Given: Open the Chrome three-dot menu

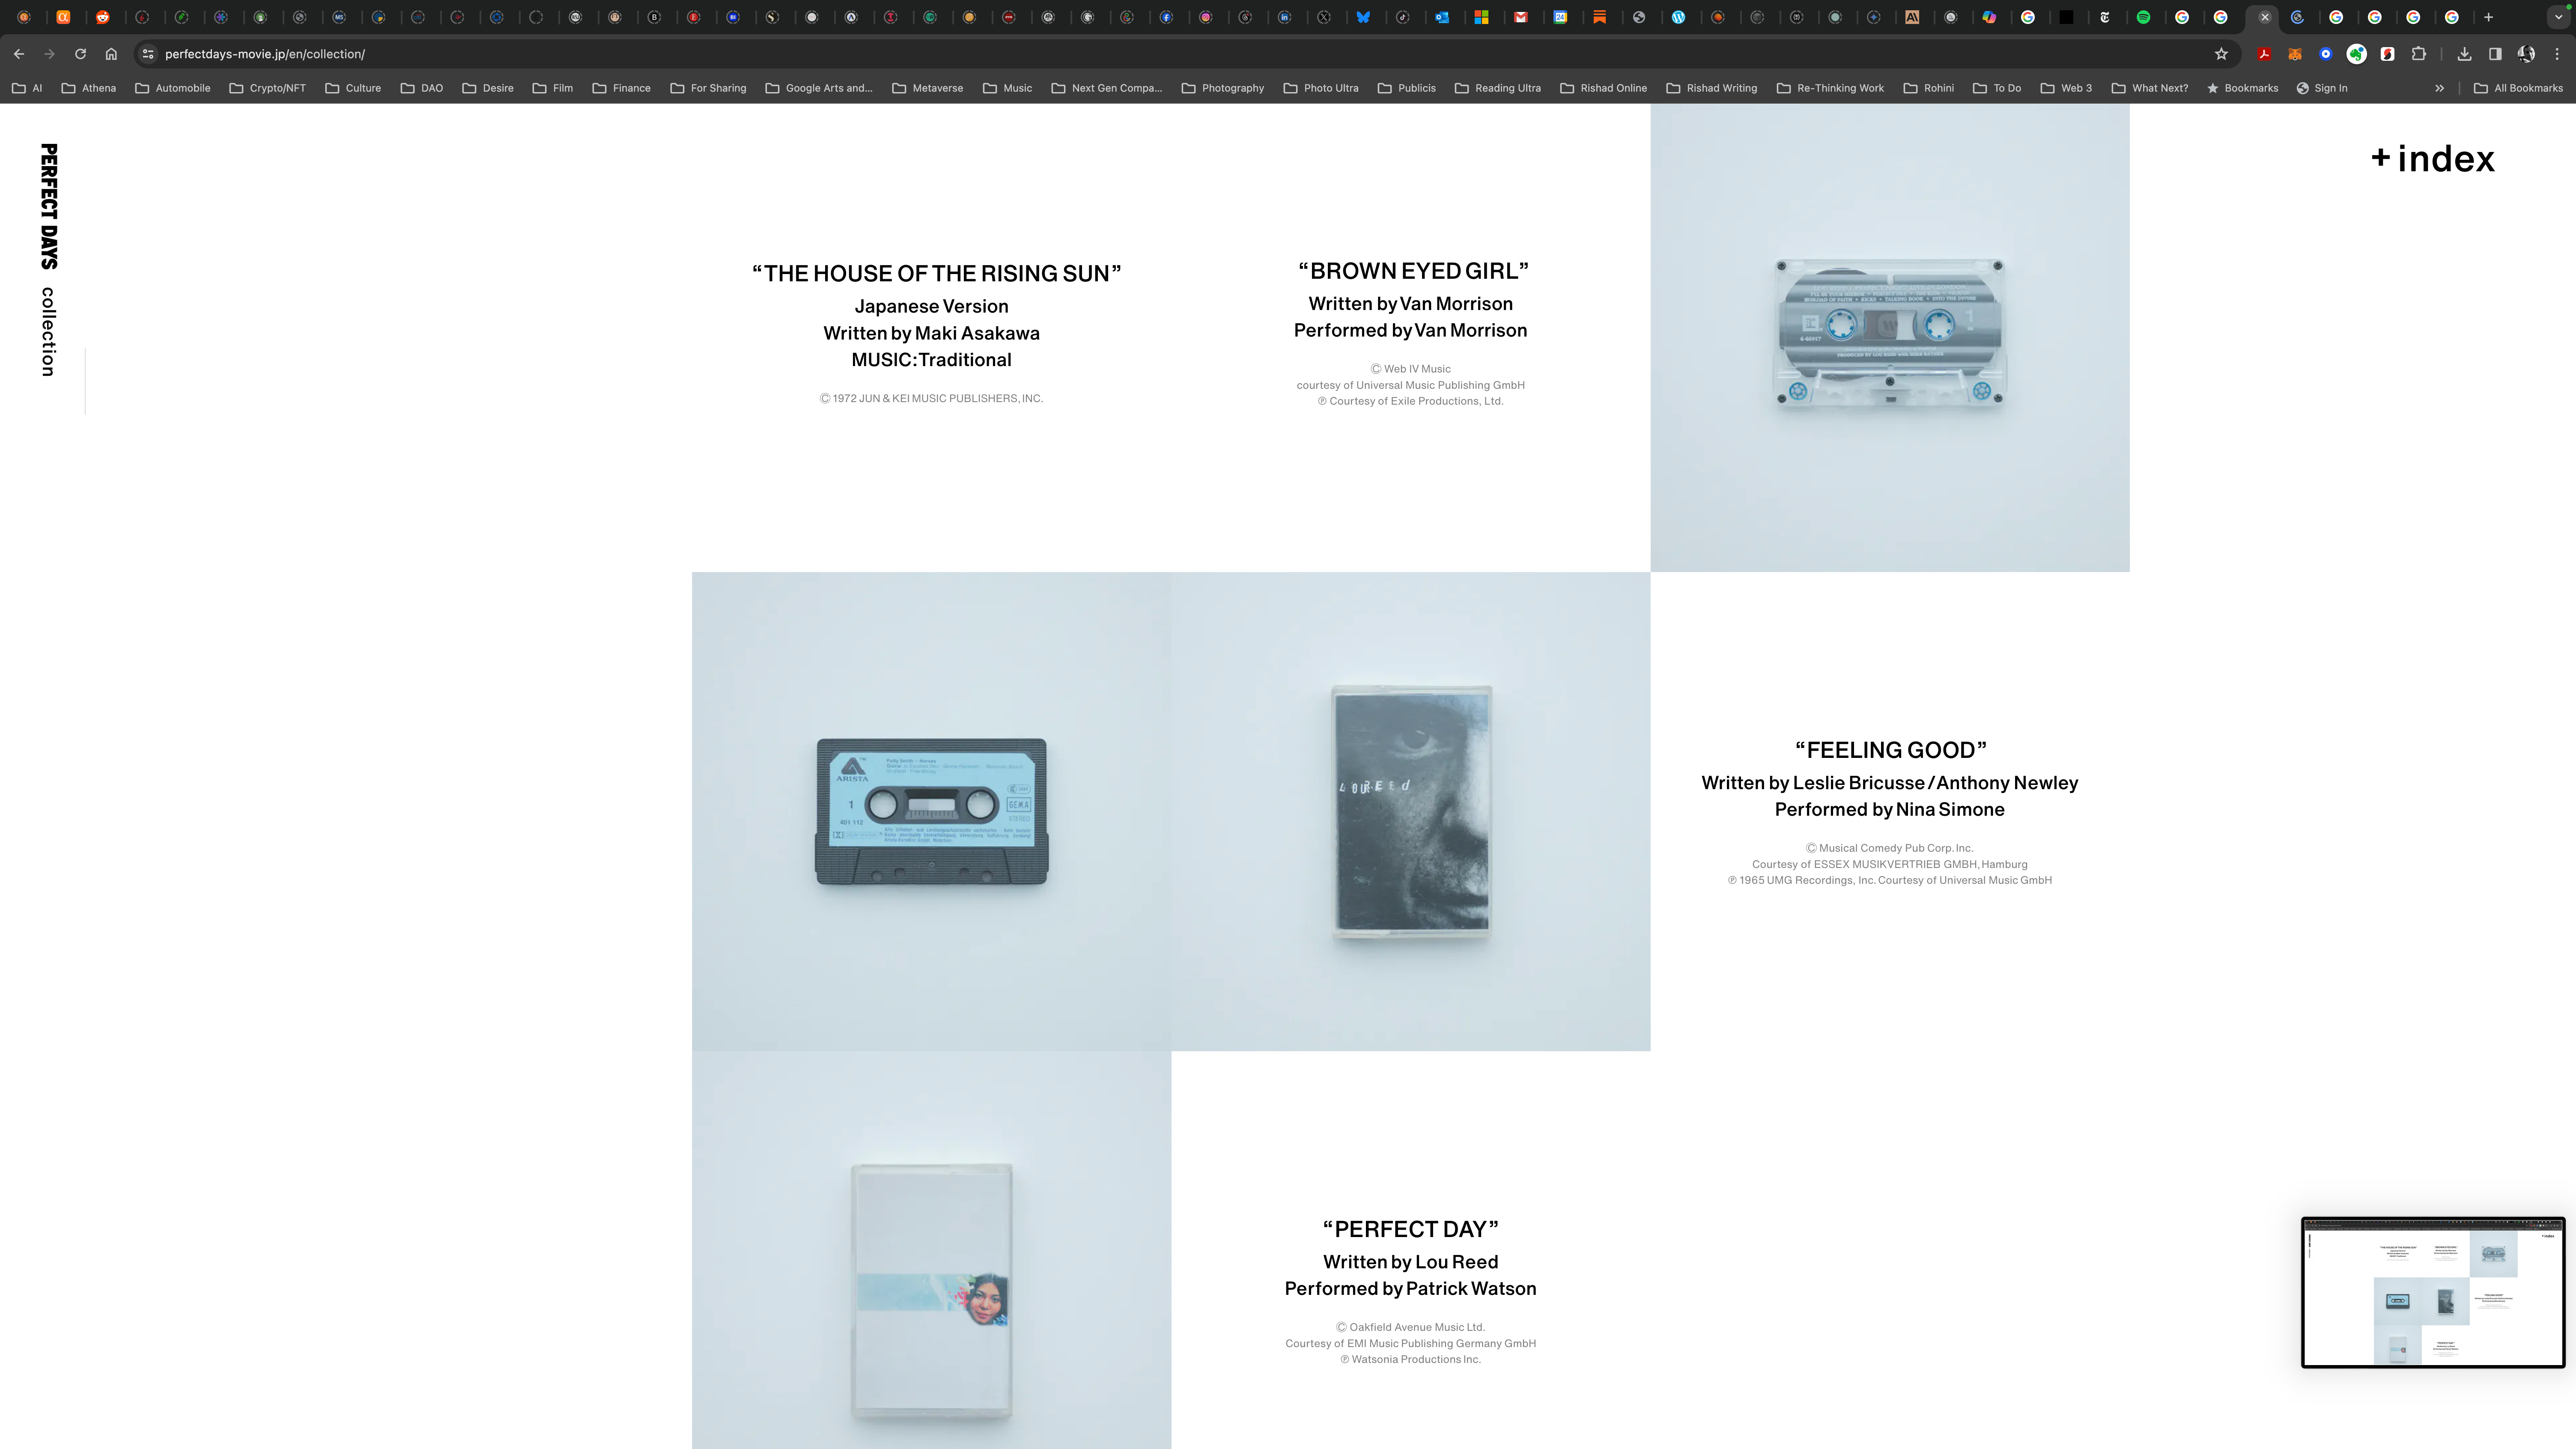Looking at the screenshot, I should (2557, 54).
